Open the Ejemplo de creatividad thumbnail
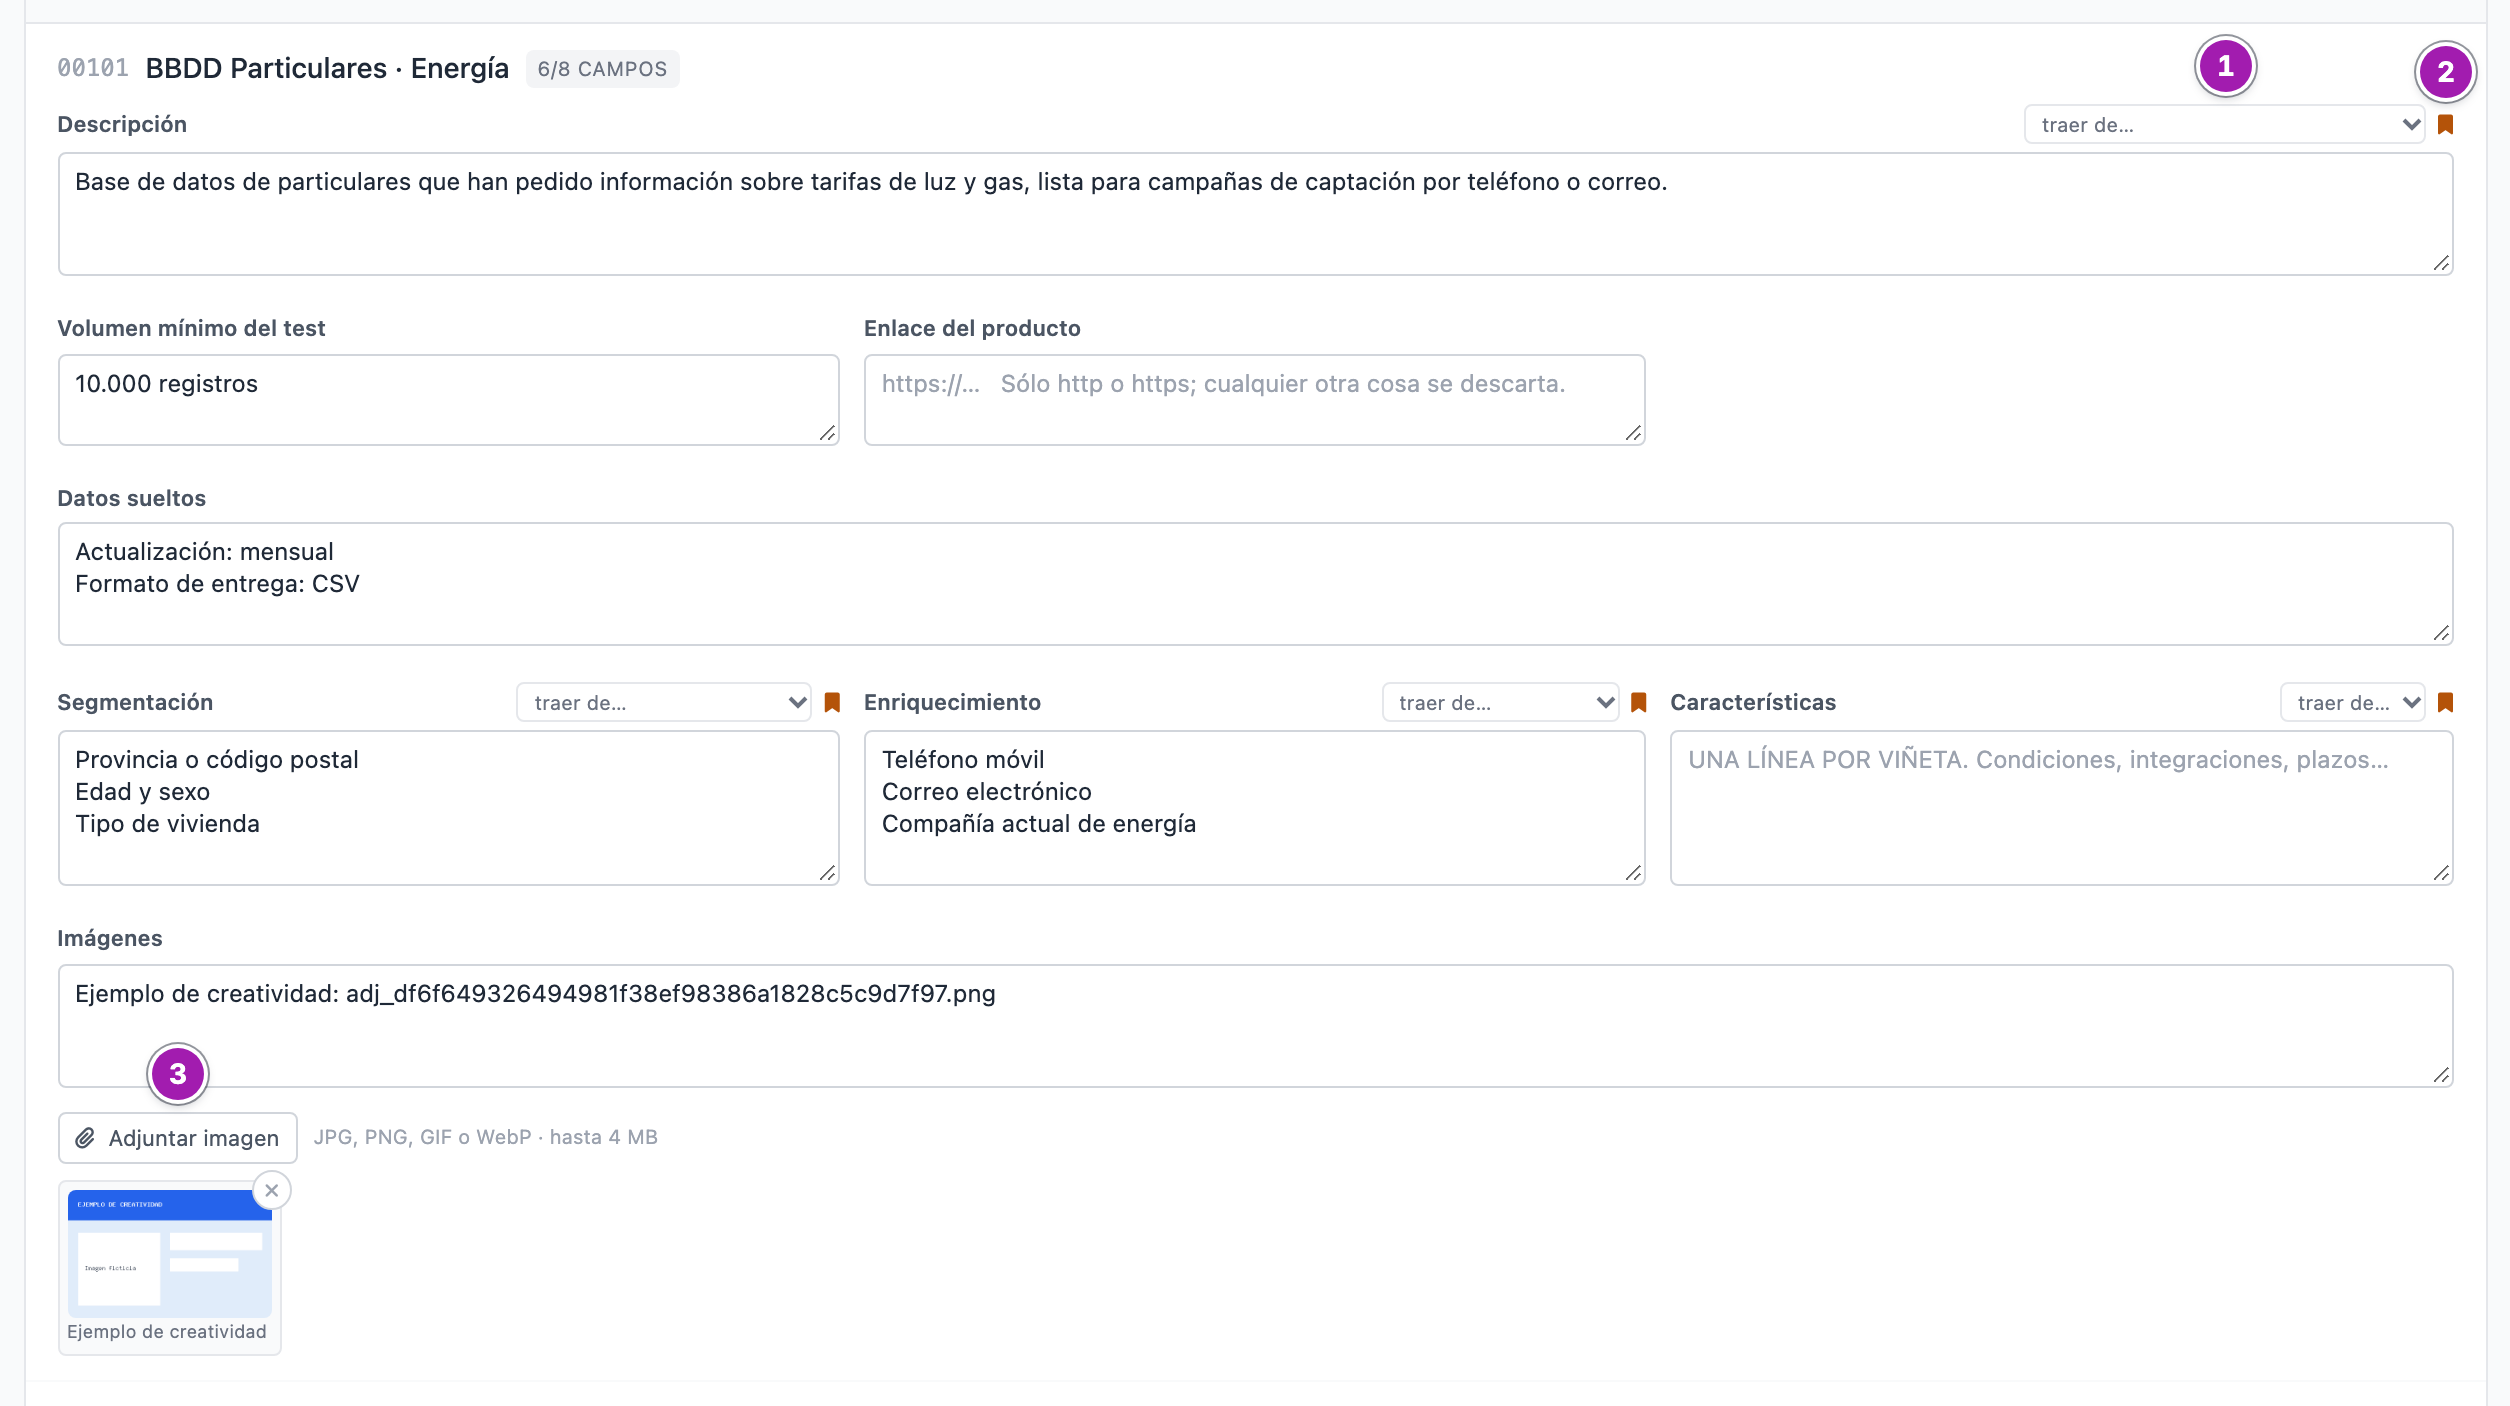This screenshot has width=2510, height=1406. tap(170, 1253)
